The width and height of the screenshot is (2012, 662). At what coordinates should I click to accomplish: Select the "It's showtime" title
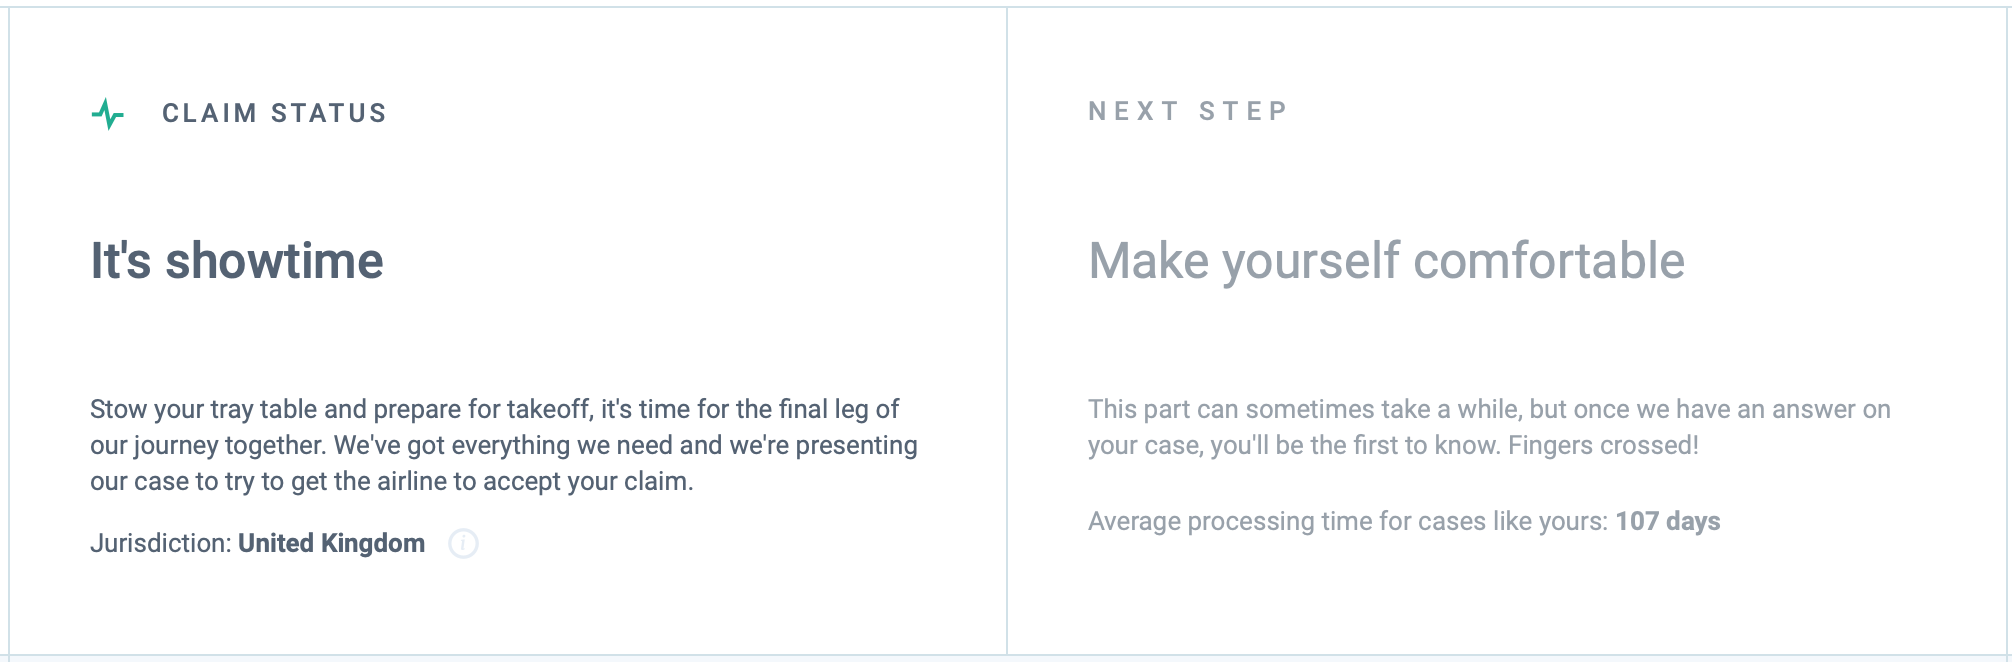237,261
